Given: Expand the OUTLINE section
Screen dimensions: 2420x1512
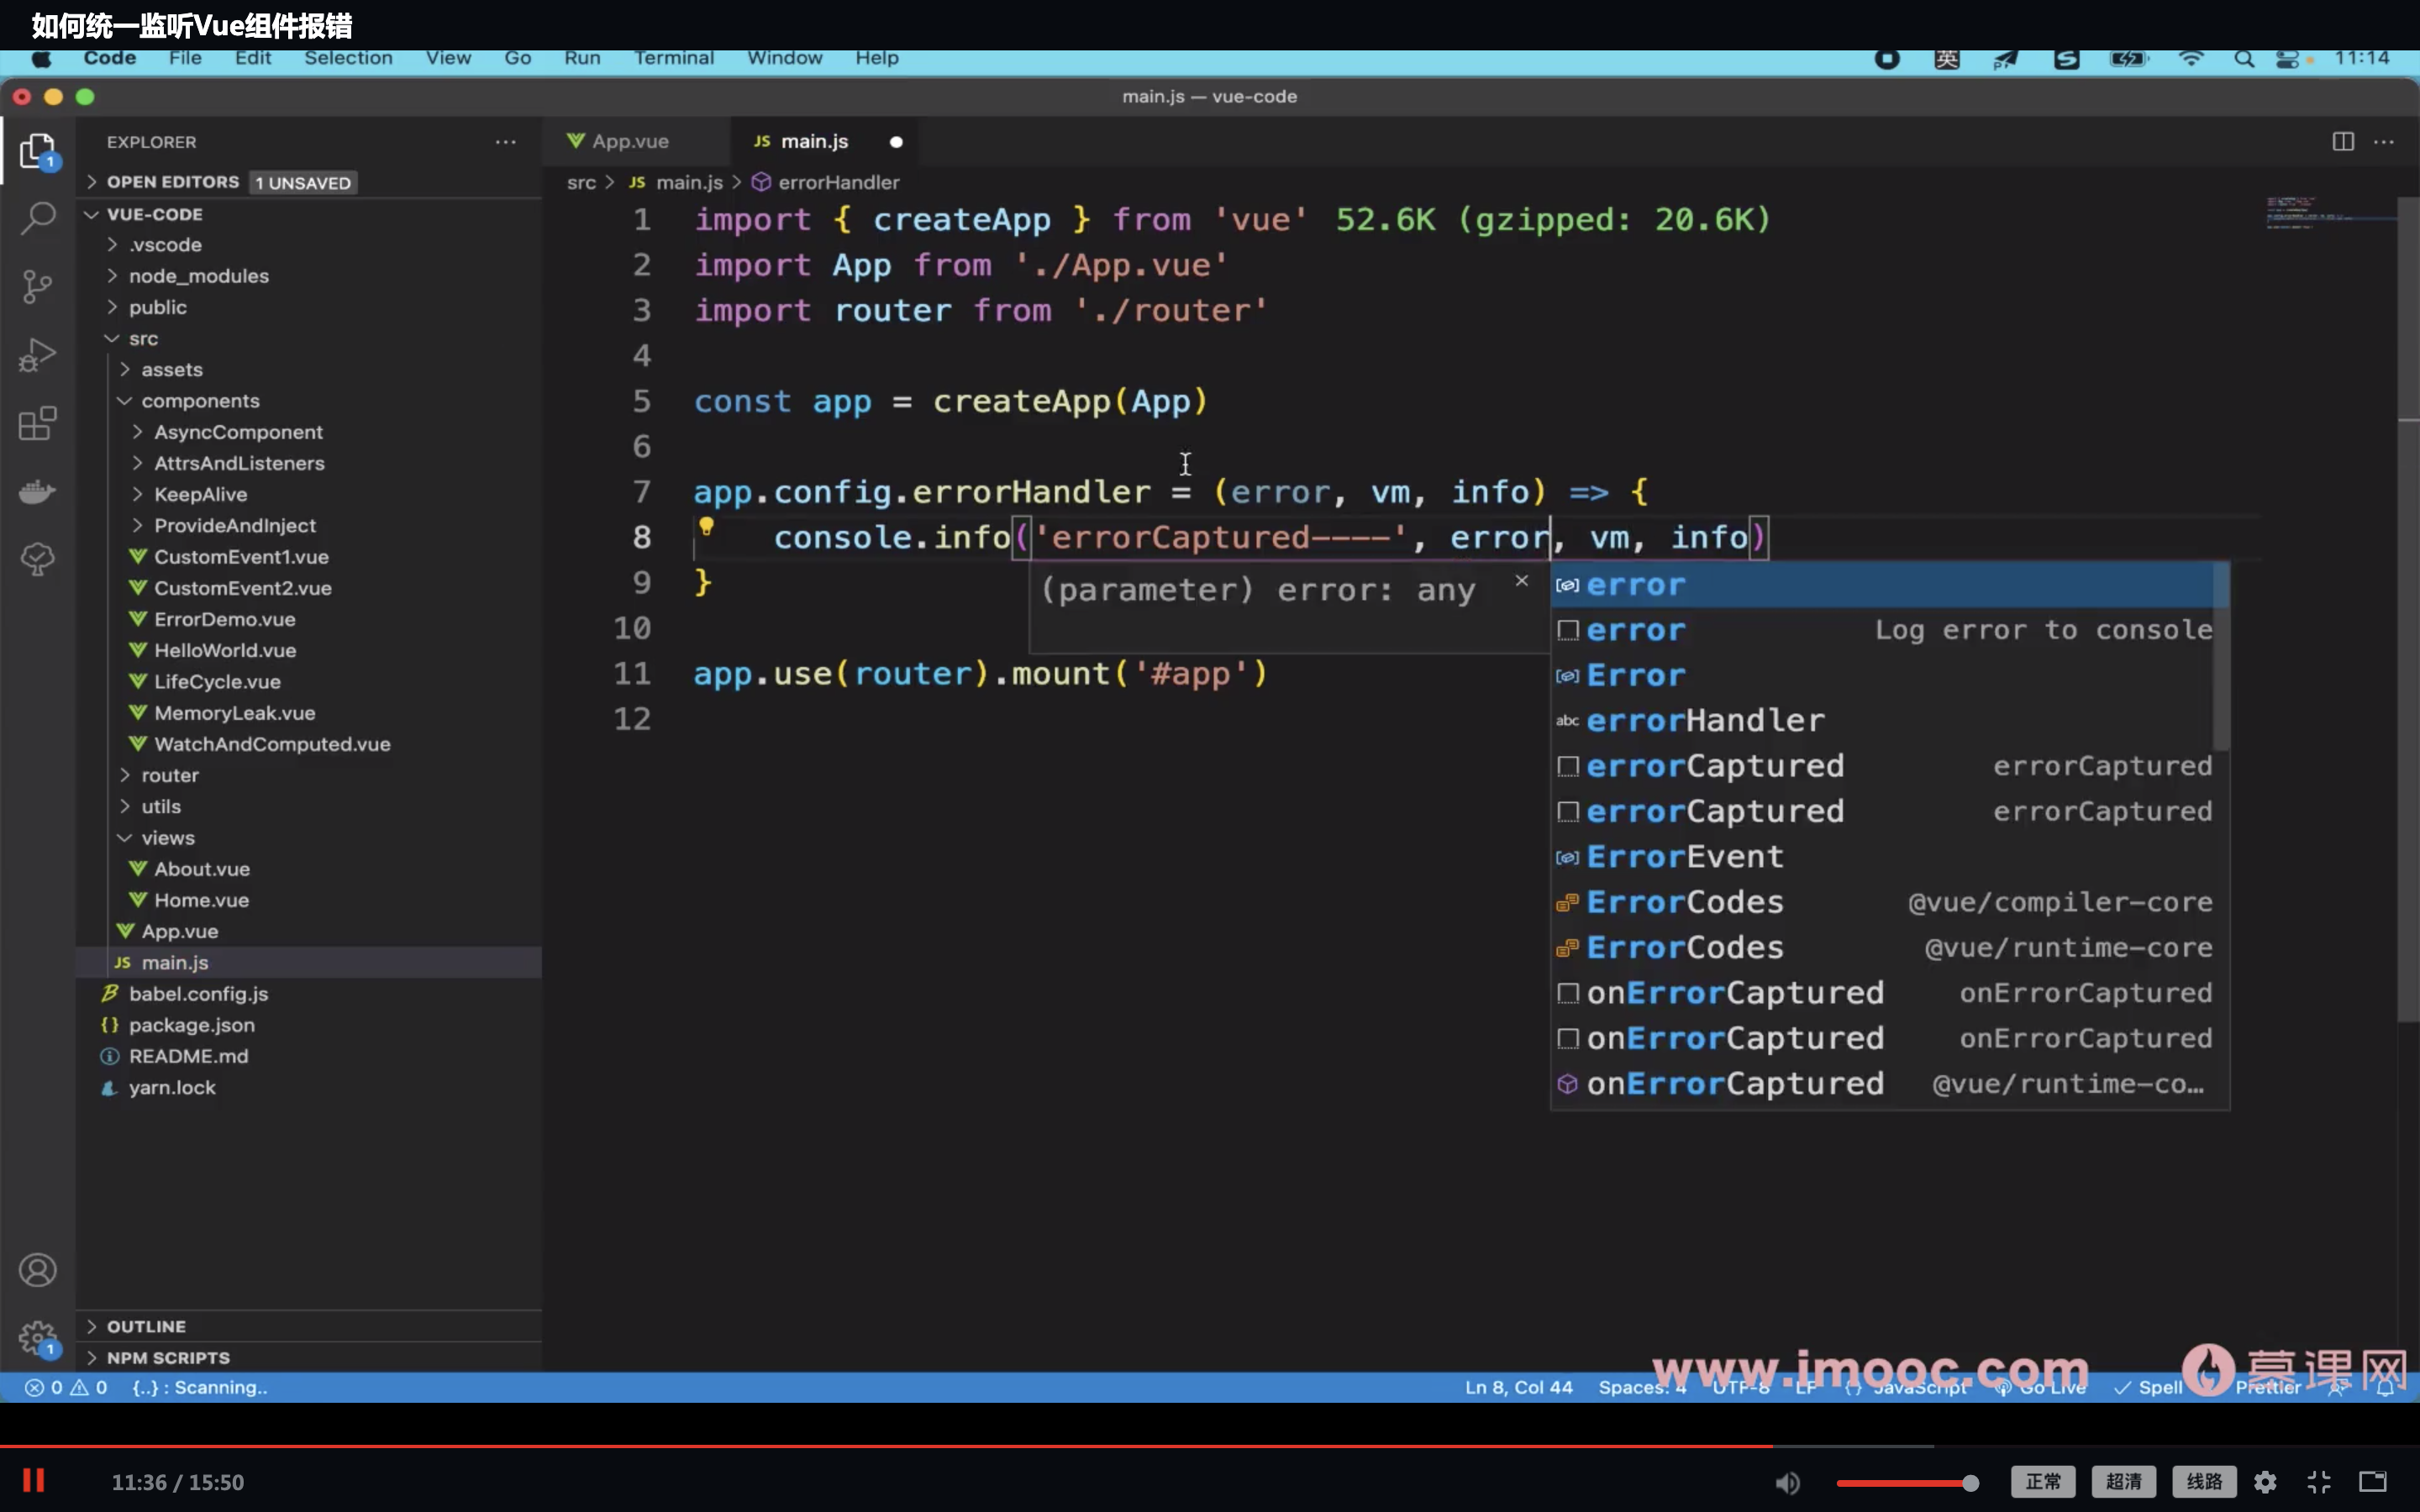Looking at the screenshot, I should [x=146, y=1326].
